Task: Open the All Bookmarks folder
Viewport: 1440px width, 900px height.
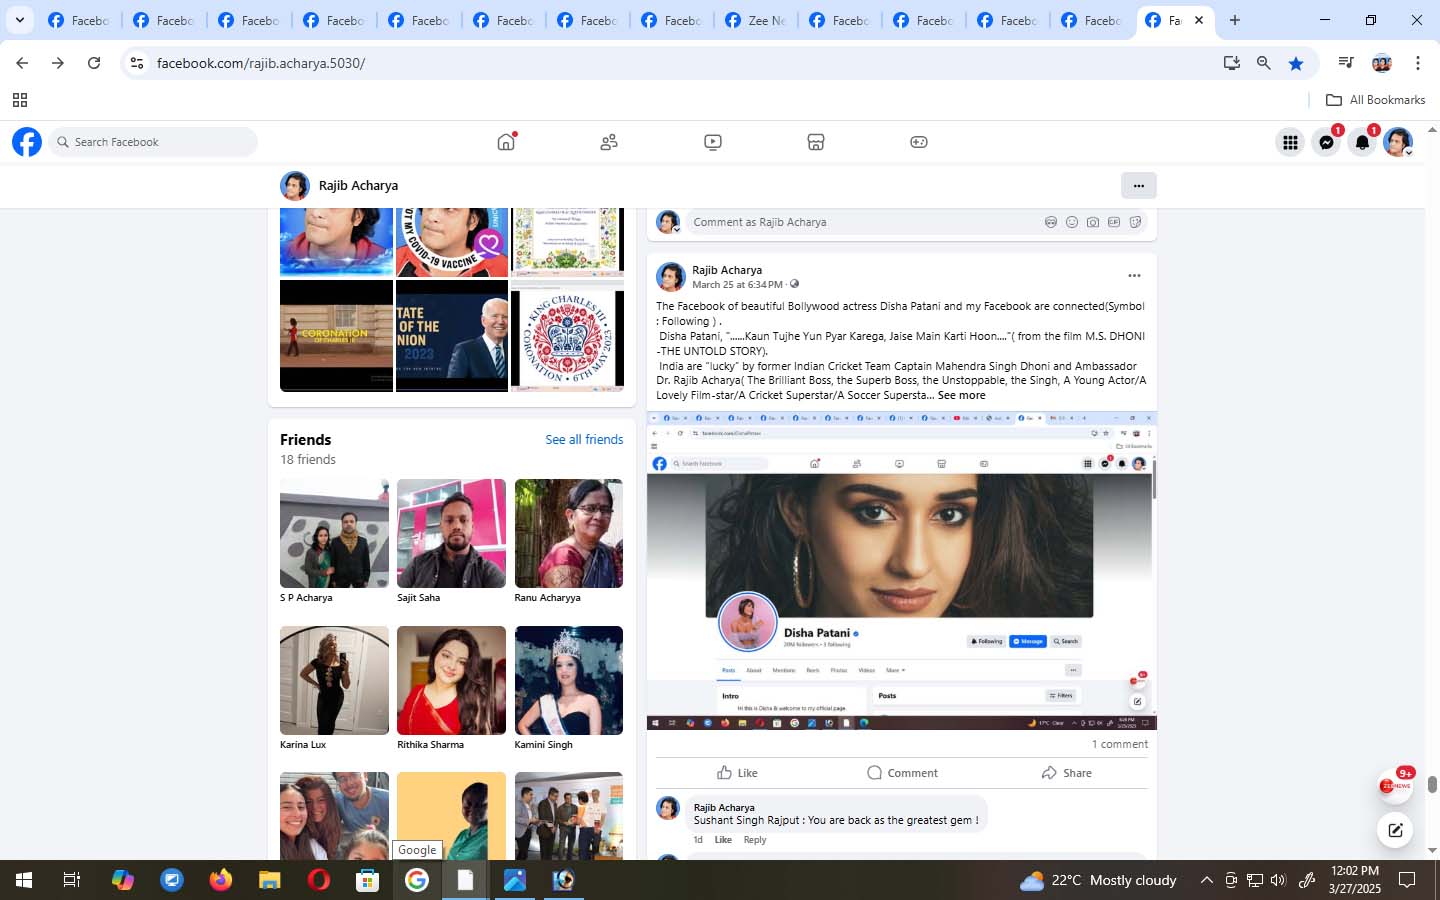Action: [1375, 100]
